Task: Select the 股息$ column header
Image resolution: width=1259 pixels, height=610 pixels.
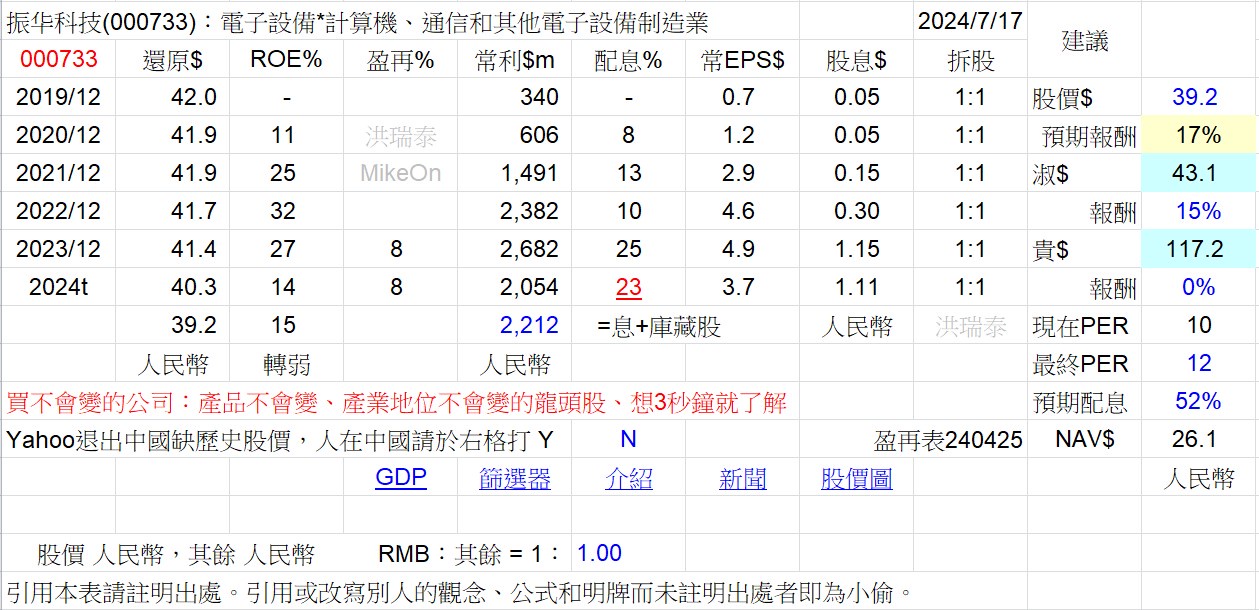Action: point(856,59)
